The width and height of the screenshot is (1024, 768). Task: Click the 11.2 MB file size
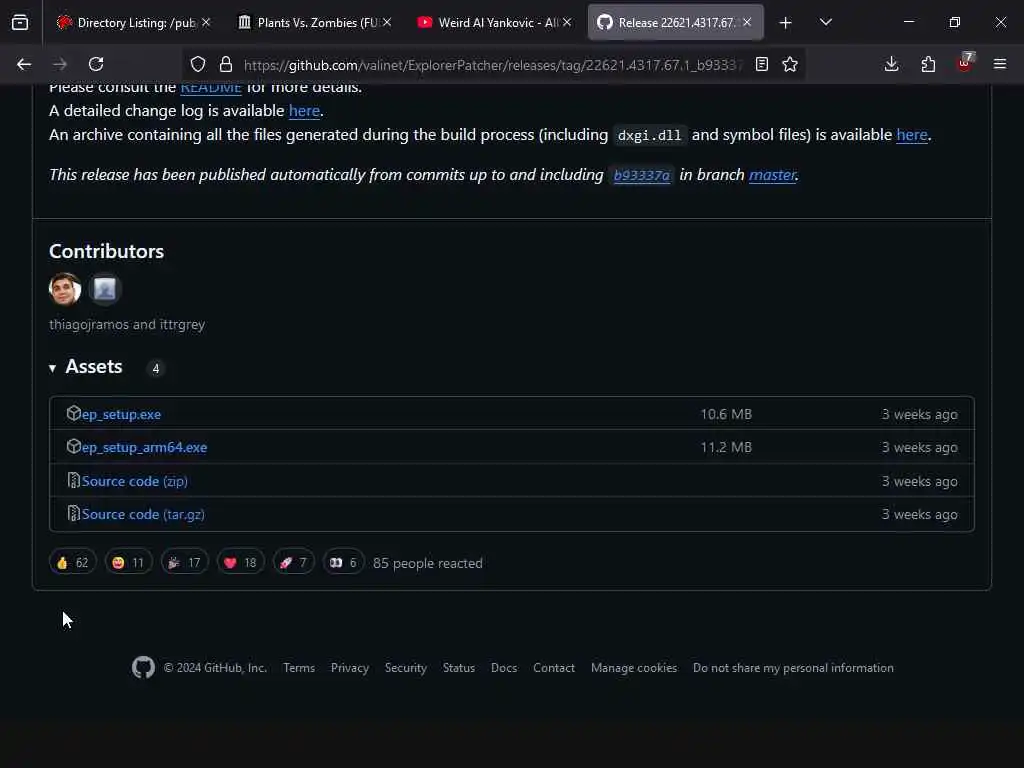click(x=726, y=447)
